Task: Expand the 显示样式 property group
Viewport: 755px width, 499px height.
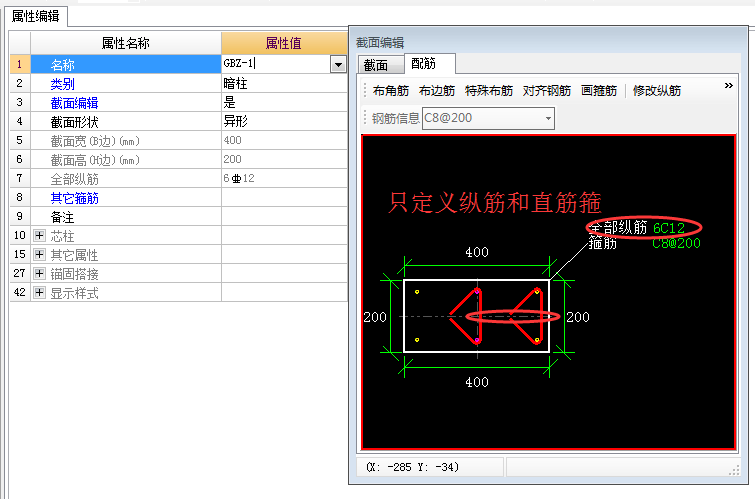Action: point(39,292)
